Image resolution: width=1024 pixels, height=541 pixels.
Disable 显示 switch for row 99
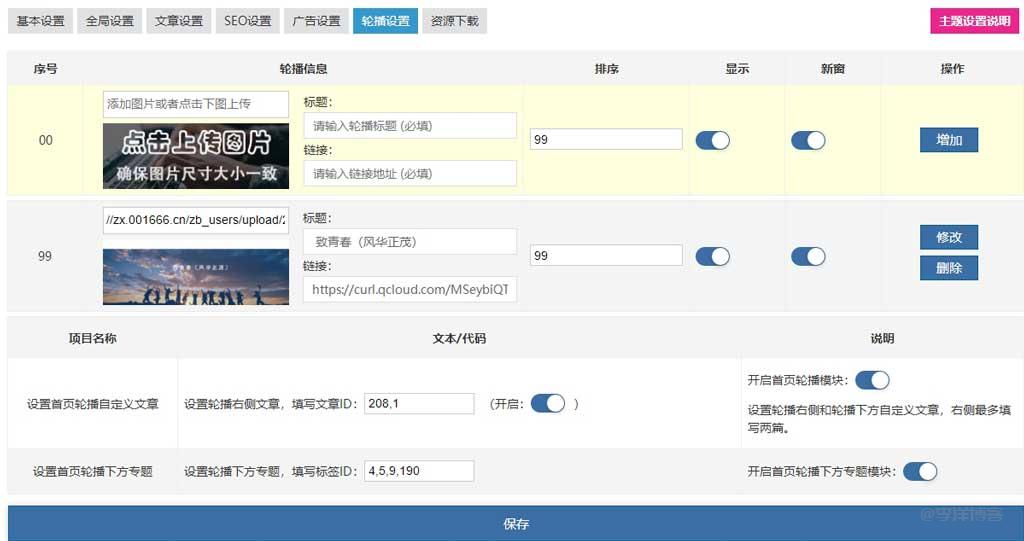[713, 256]
